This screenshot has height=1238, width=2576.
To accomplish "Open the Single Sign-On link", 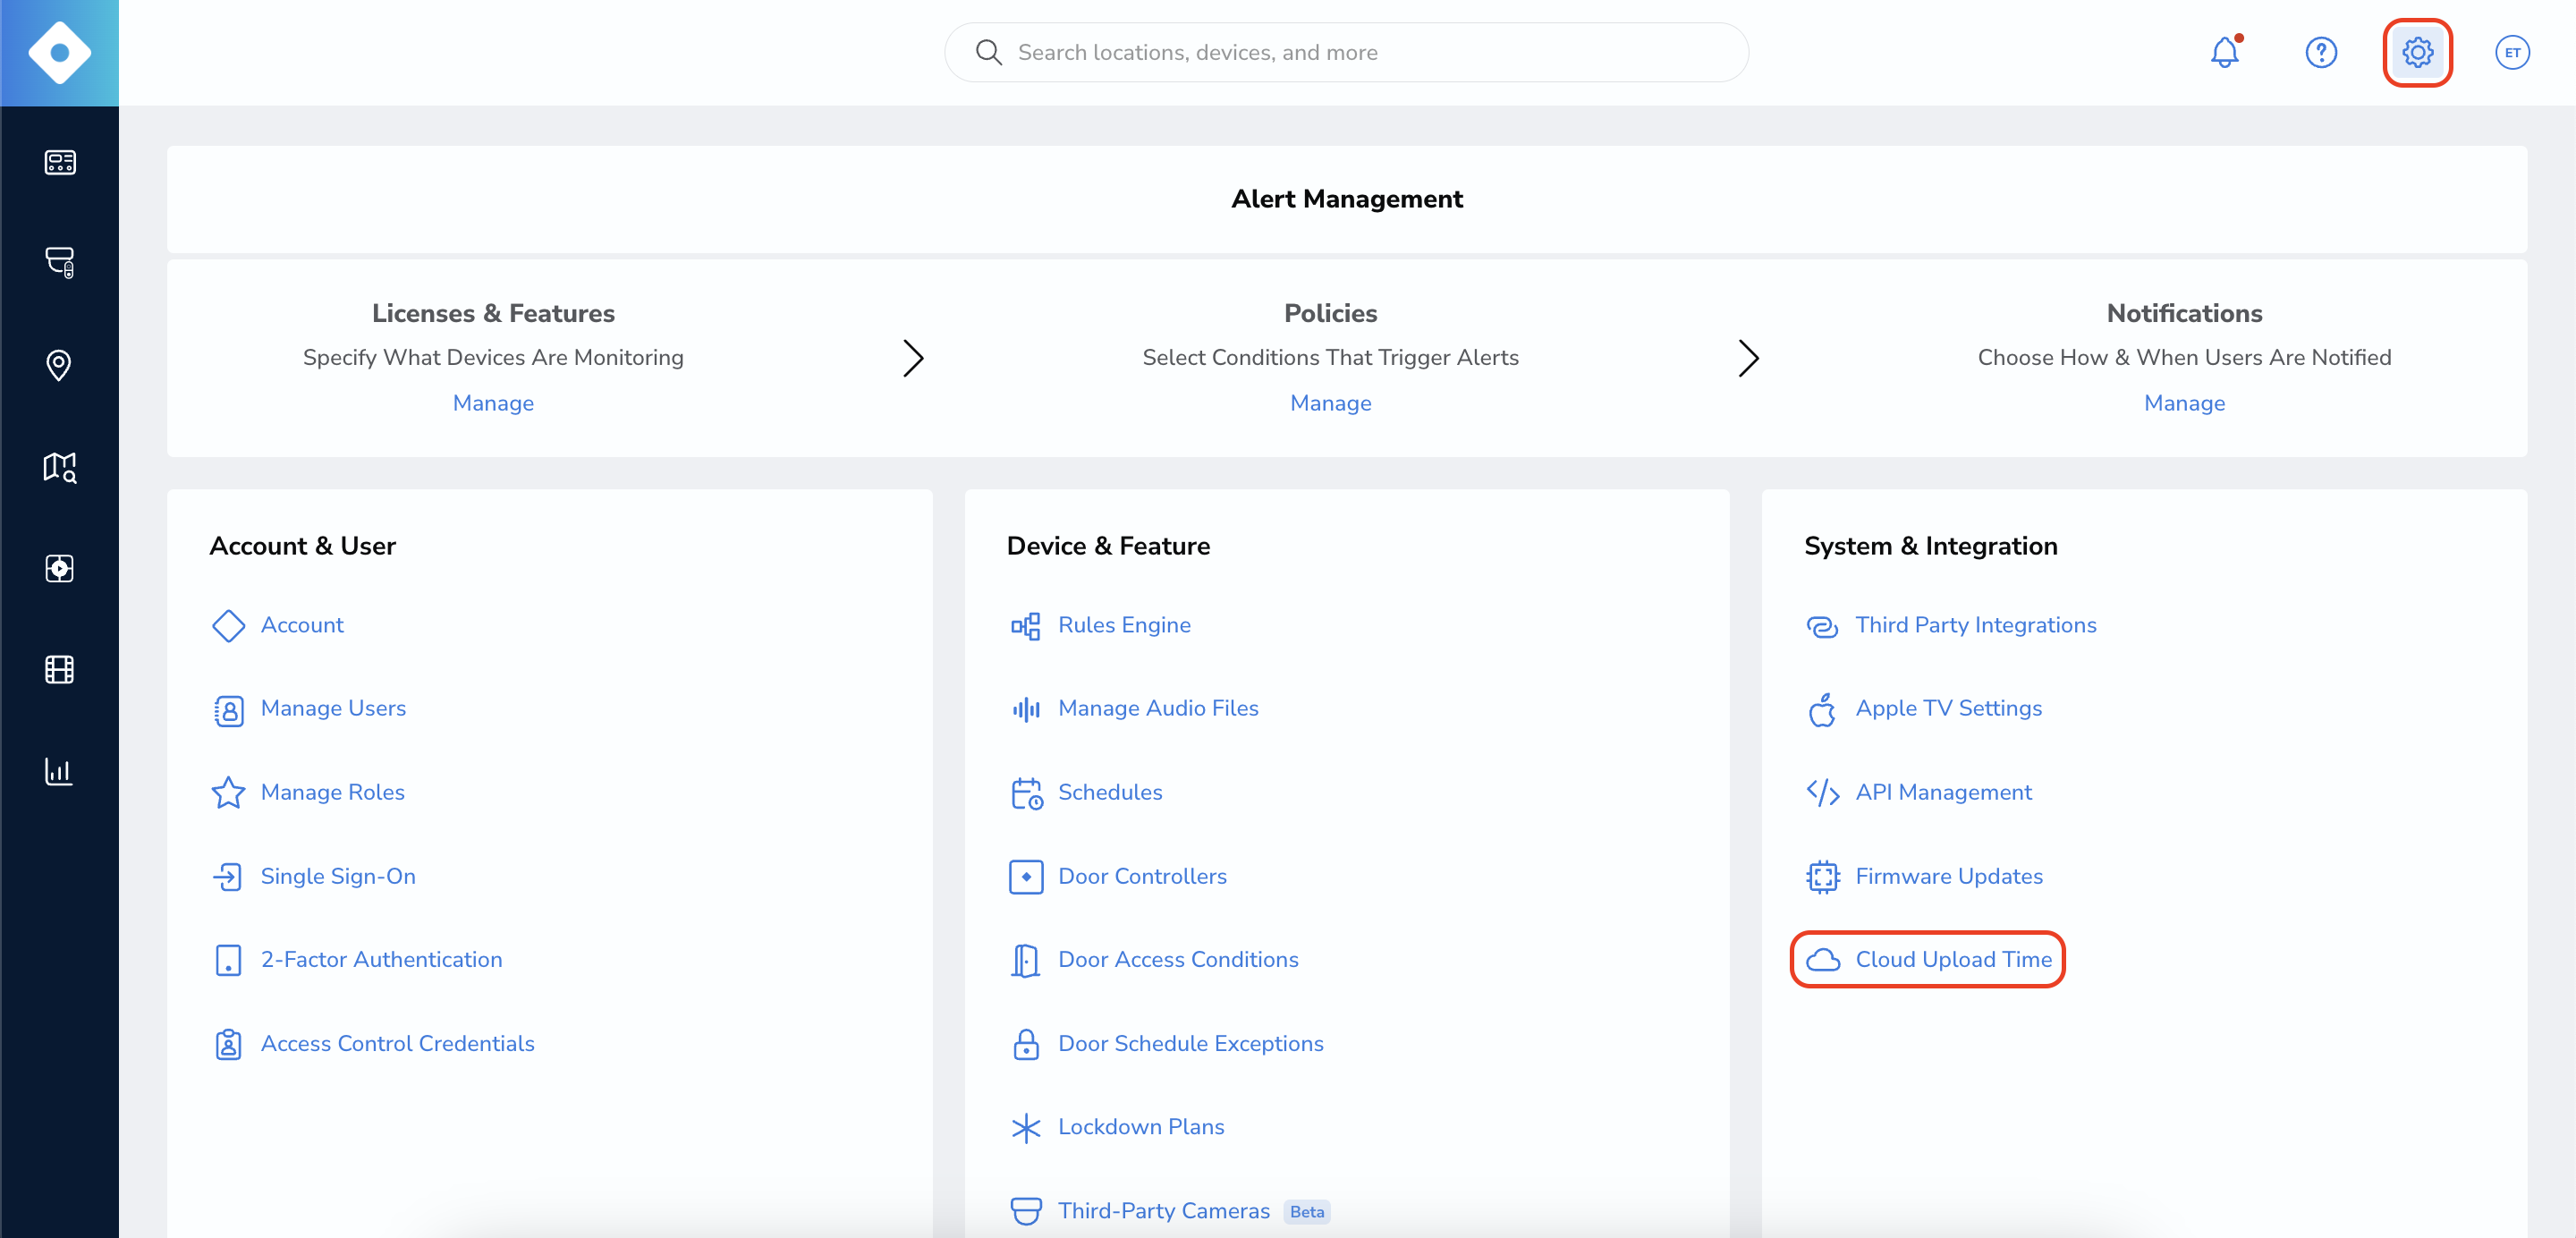I will click(338, 876).
